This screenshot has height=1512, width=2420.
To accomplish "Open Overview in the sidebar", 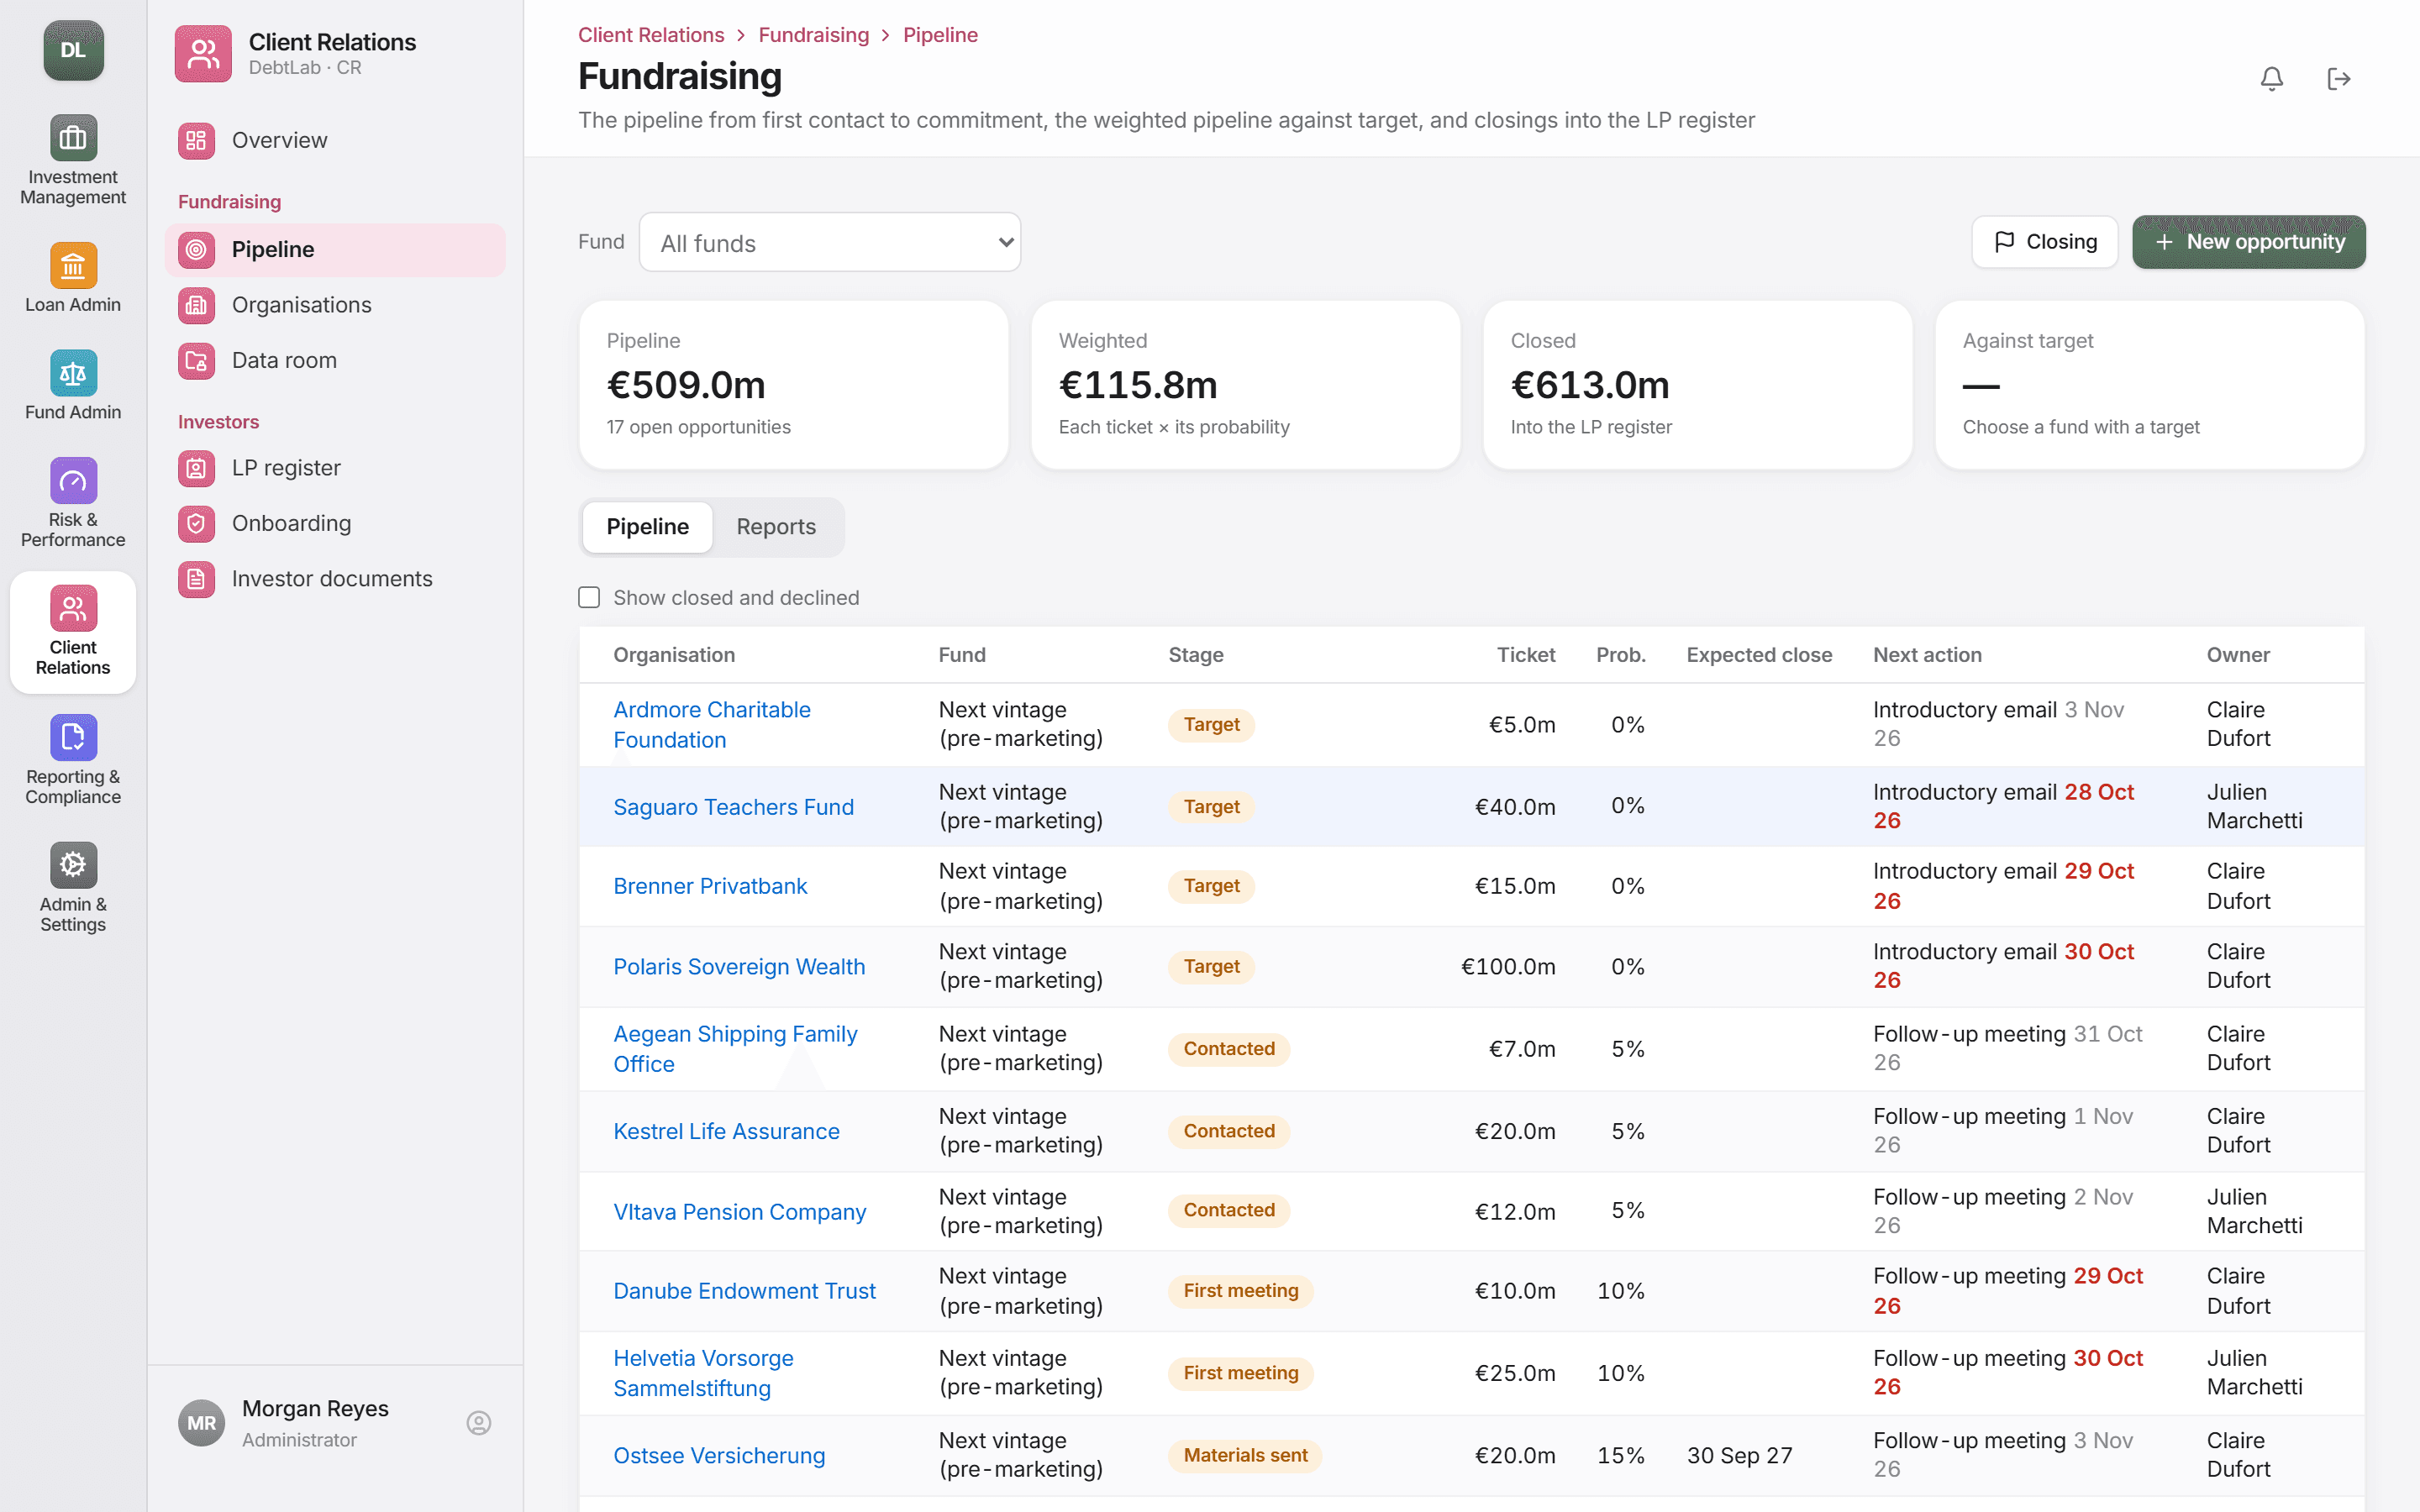I will coord(335,140).
